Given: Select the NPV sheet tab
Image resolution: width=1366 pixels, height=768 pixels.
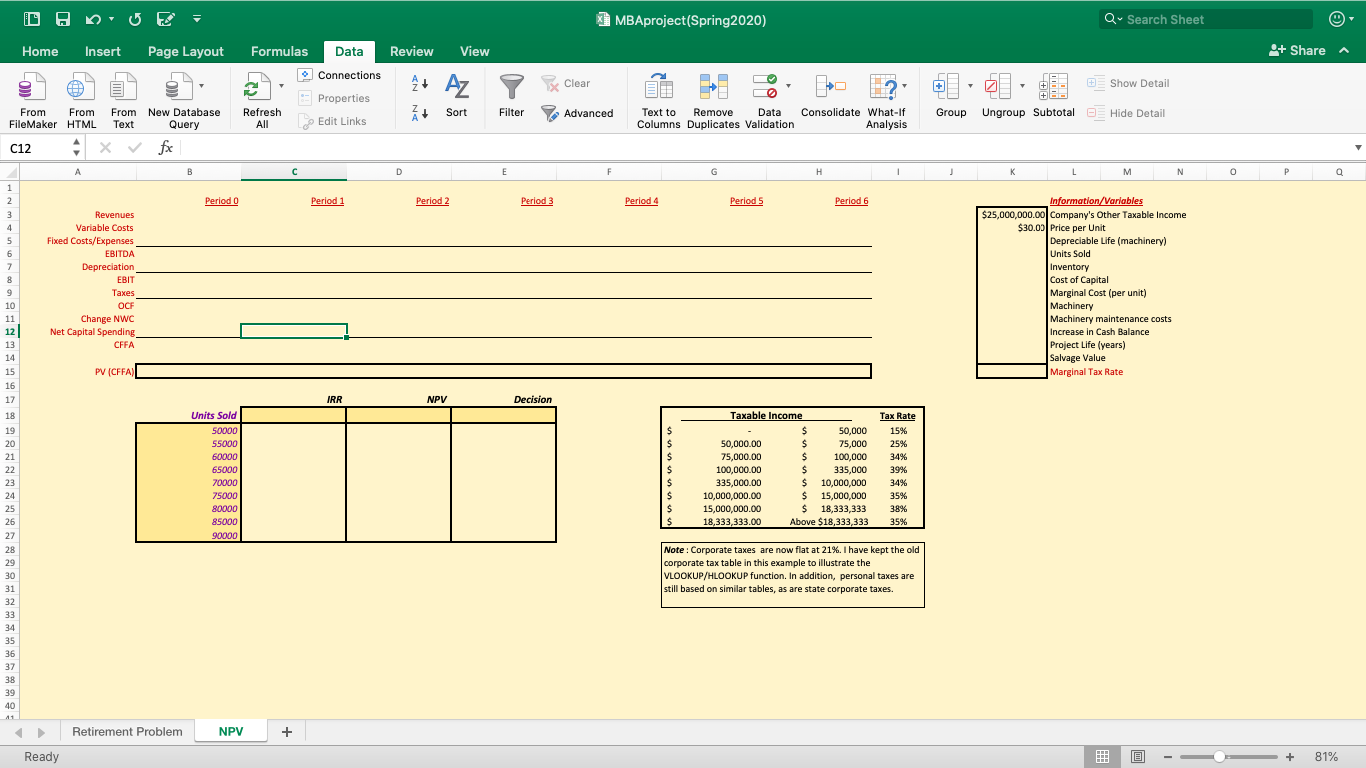Looking at the screenshot, I should pos(231,732).
